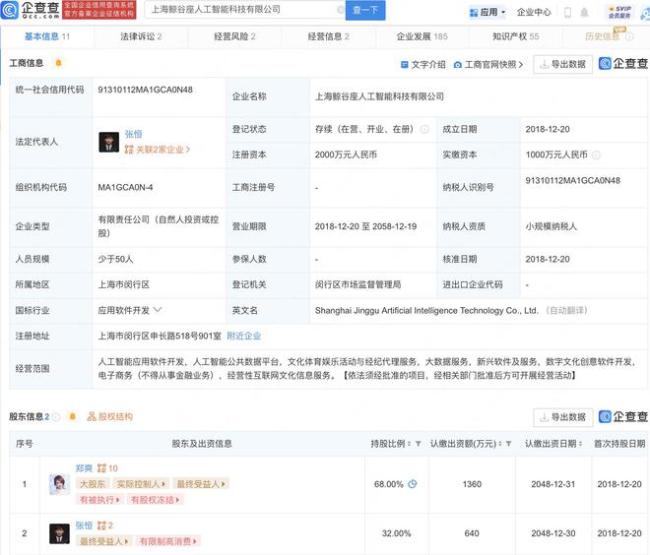Focus the company name search field

[x=243, y=10]
